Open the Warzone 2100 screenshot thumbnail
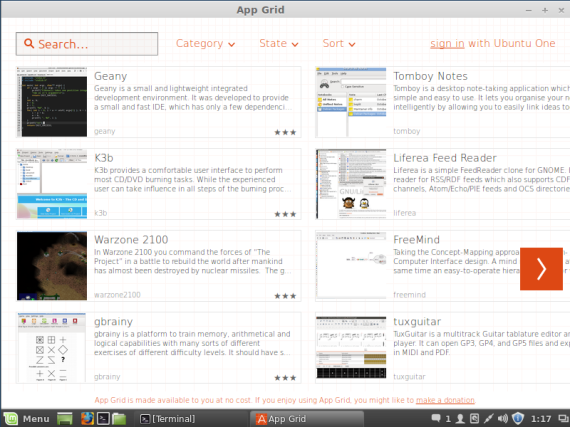This screenshot has height=427, width=570. coord(52,266)
